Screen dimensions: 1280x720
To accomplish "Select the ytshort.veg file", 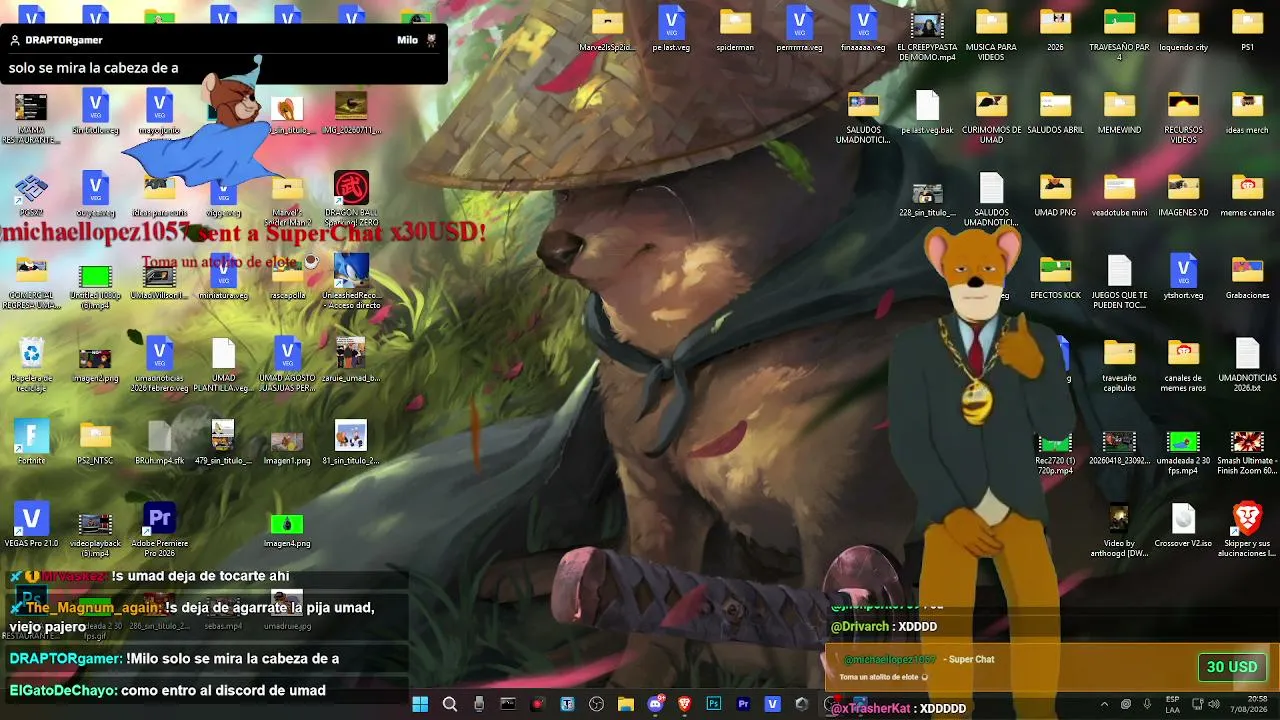I will 1183,278.
